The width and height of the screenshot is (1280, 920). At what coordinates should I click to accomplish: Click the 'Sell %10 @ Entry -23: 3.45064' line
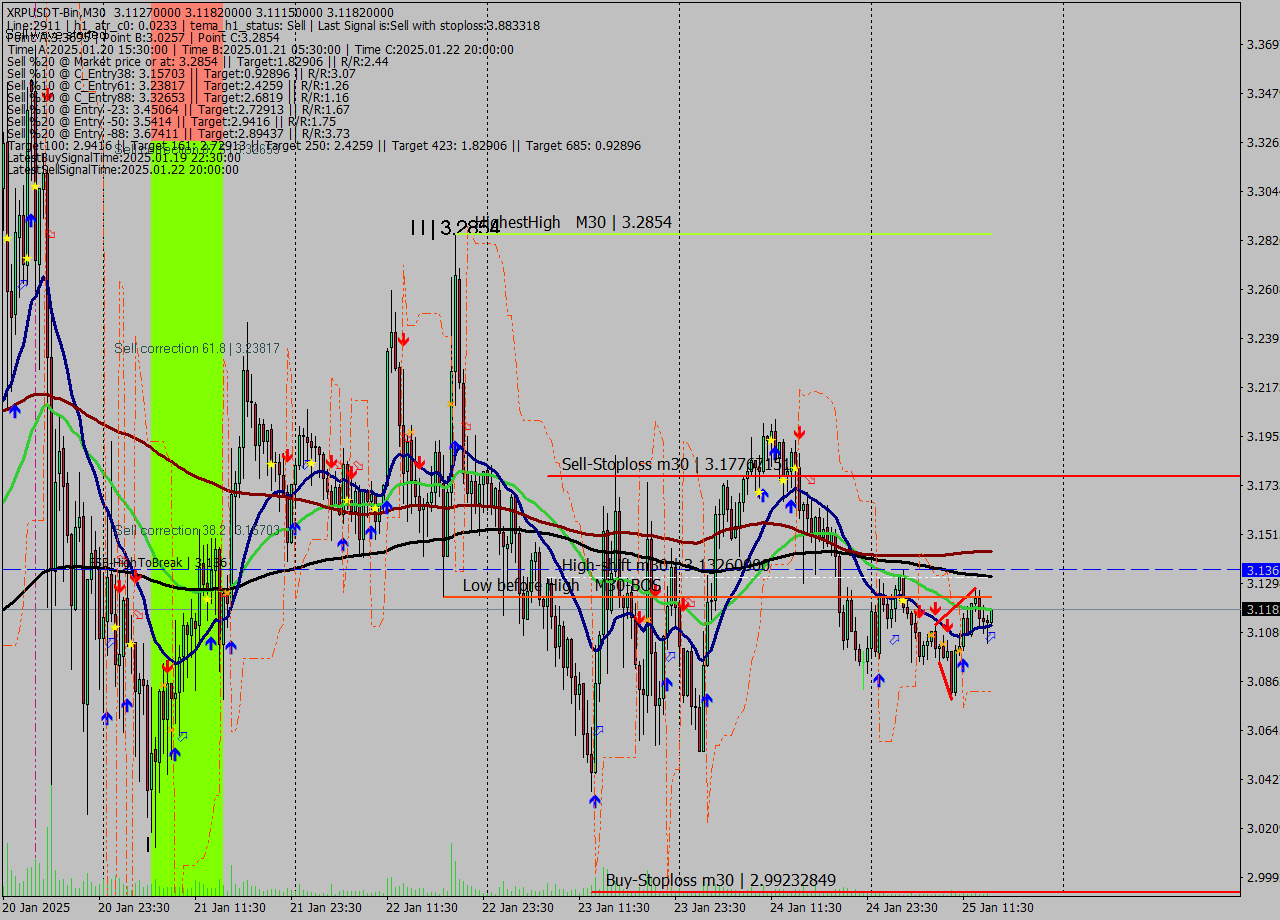tap(178, 109)
